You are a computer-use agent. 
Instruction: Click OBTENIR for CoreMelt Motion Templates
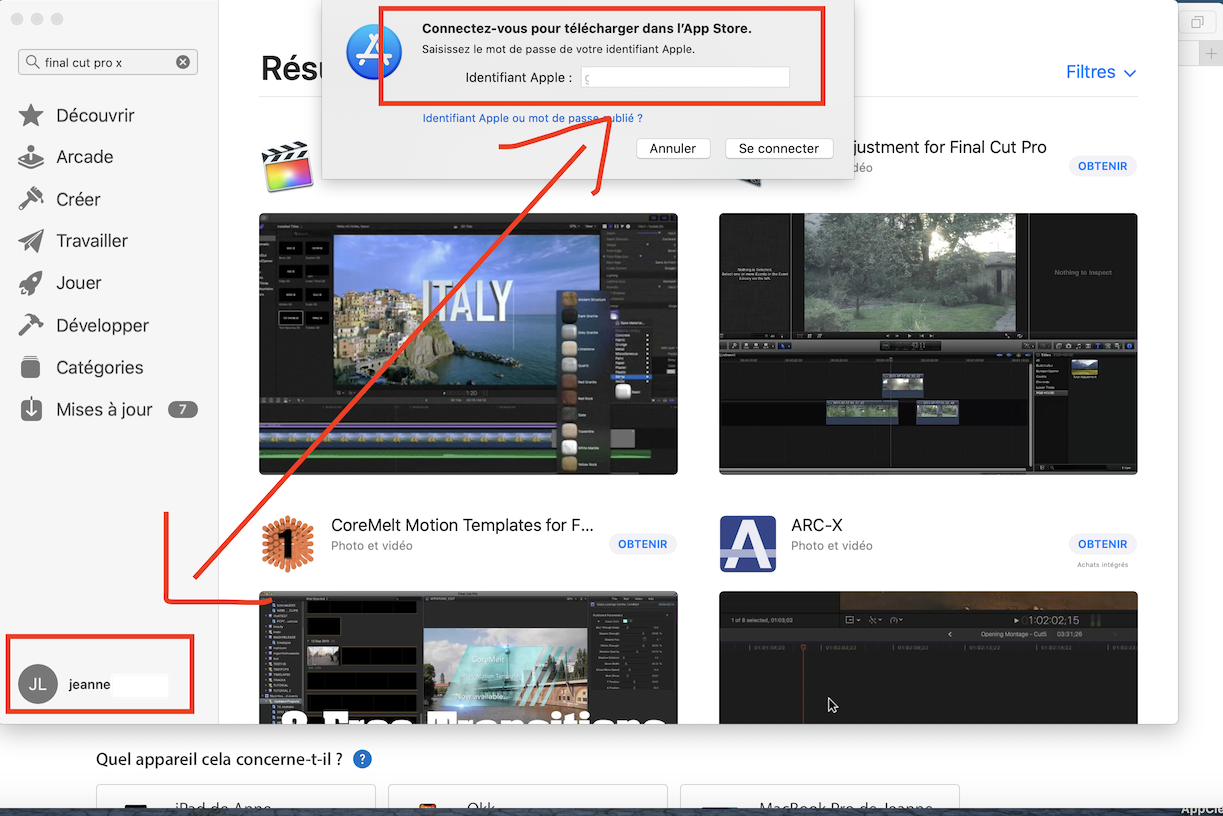point(642,544)
